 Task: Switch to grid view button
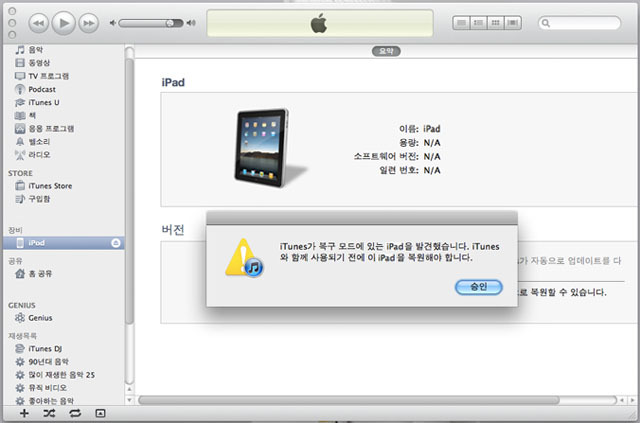click(x=496, y=23)
